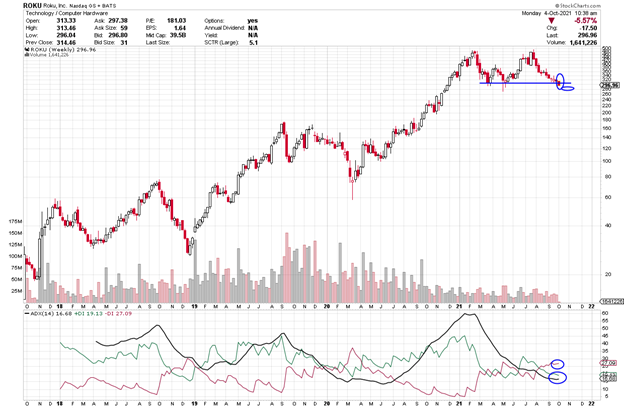Click year label 22 on the ADX panel time axis

(592, 404)
